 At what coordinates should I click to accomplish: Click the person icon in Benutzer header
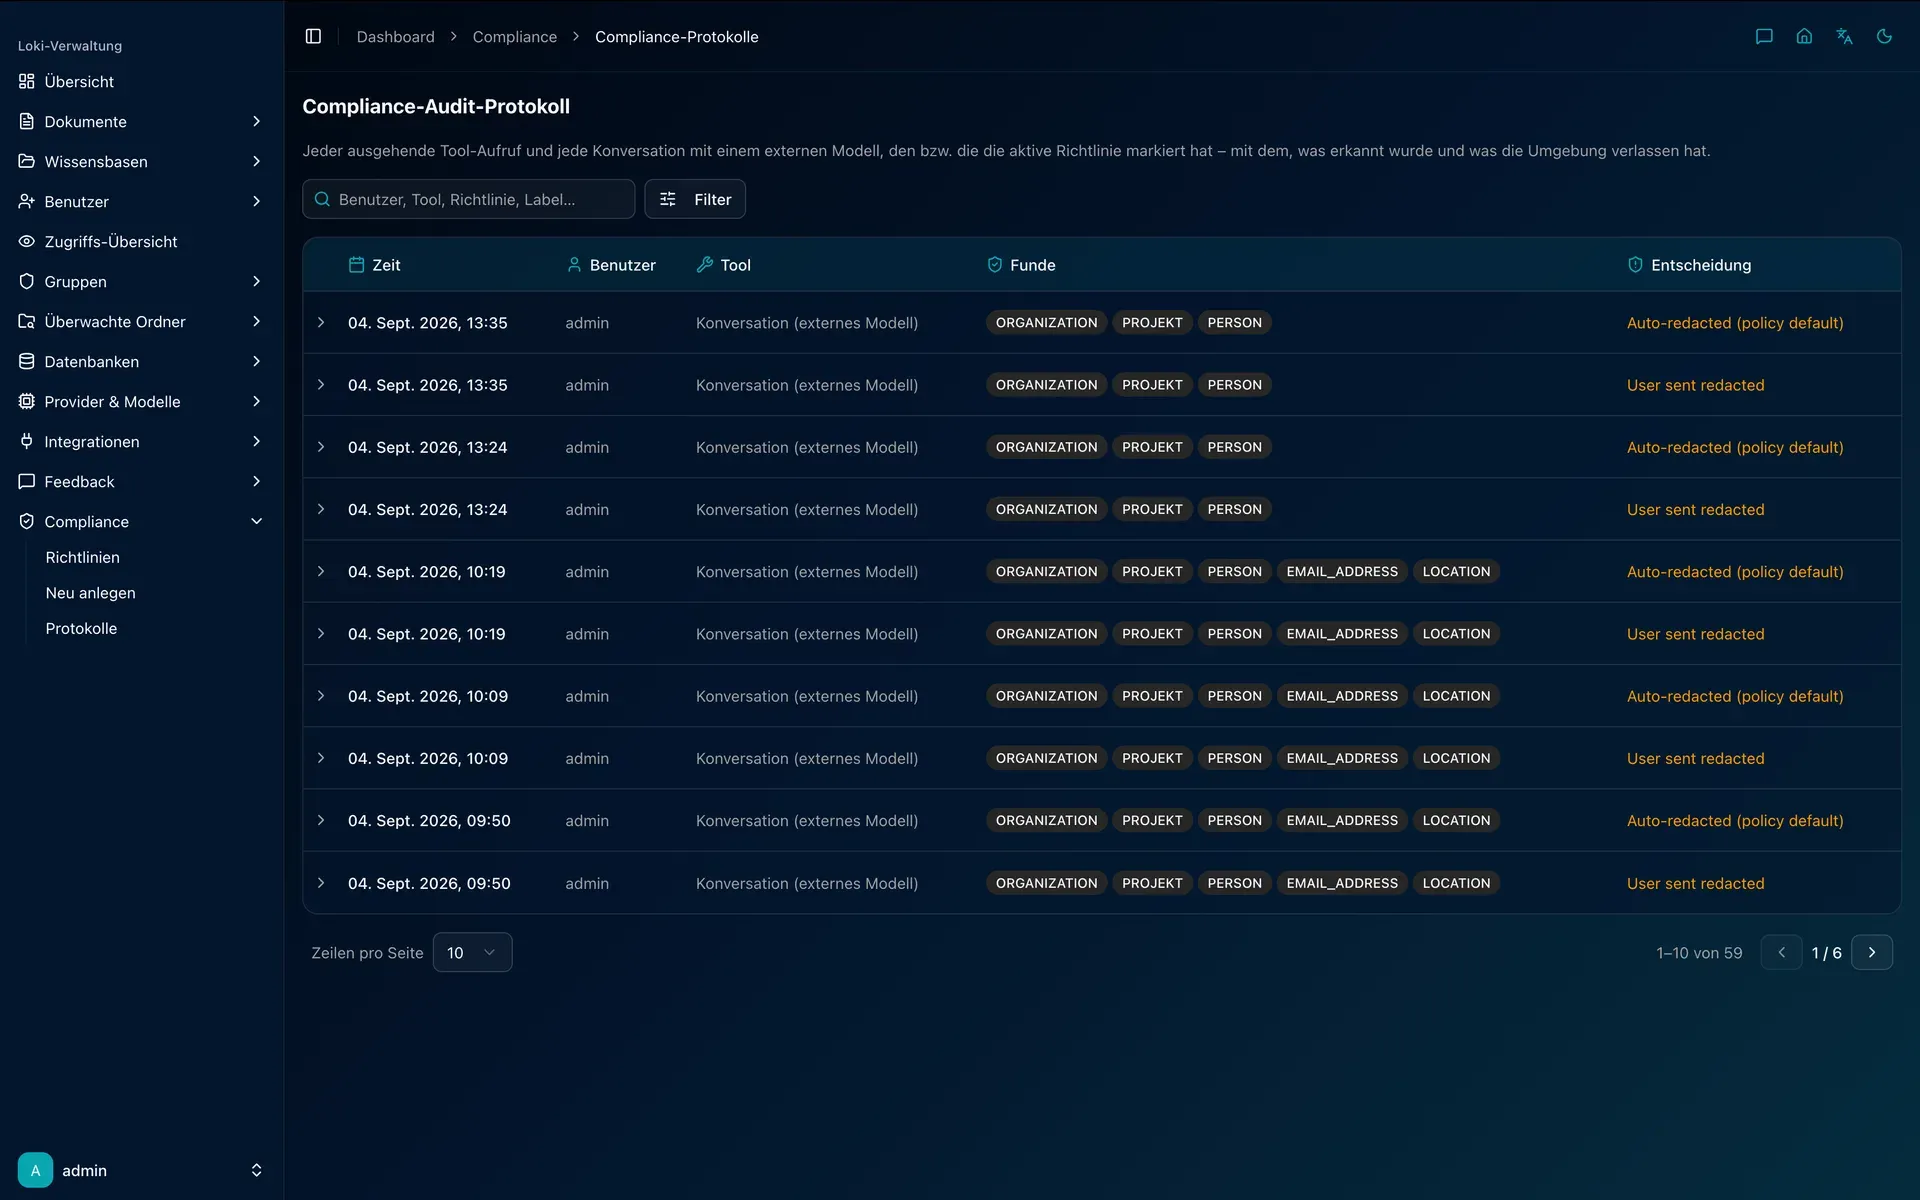tap(574, 264)
